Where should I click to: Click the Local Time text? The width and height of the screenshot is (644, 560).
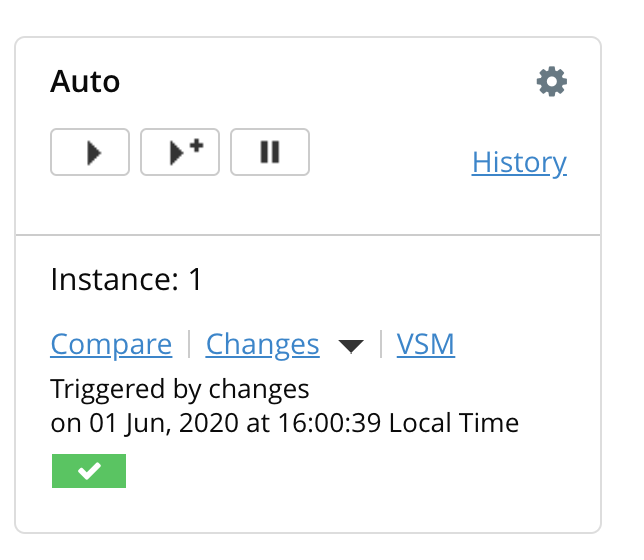(x=453, y=423)
